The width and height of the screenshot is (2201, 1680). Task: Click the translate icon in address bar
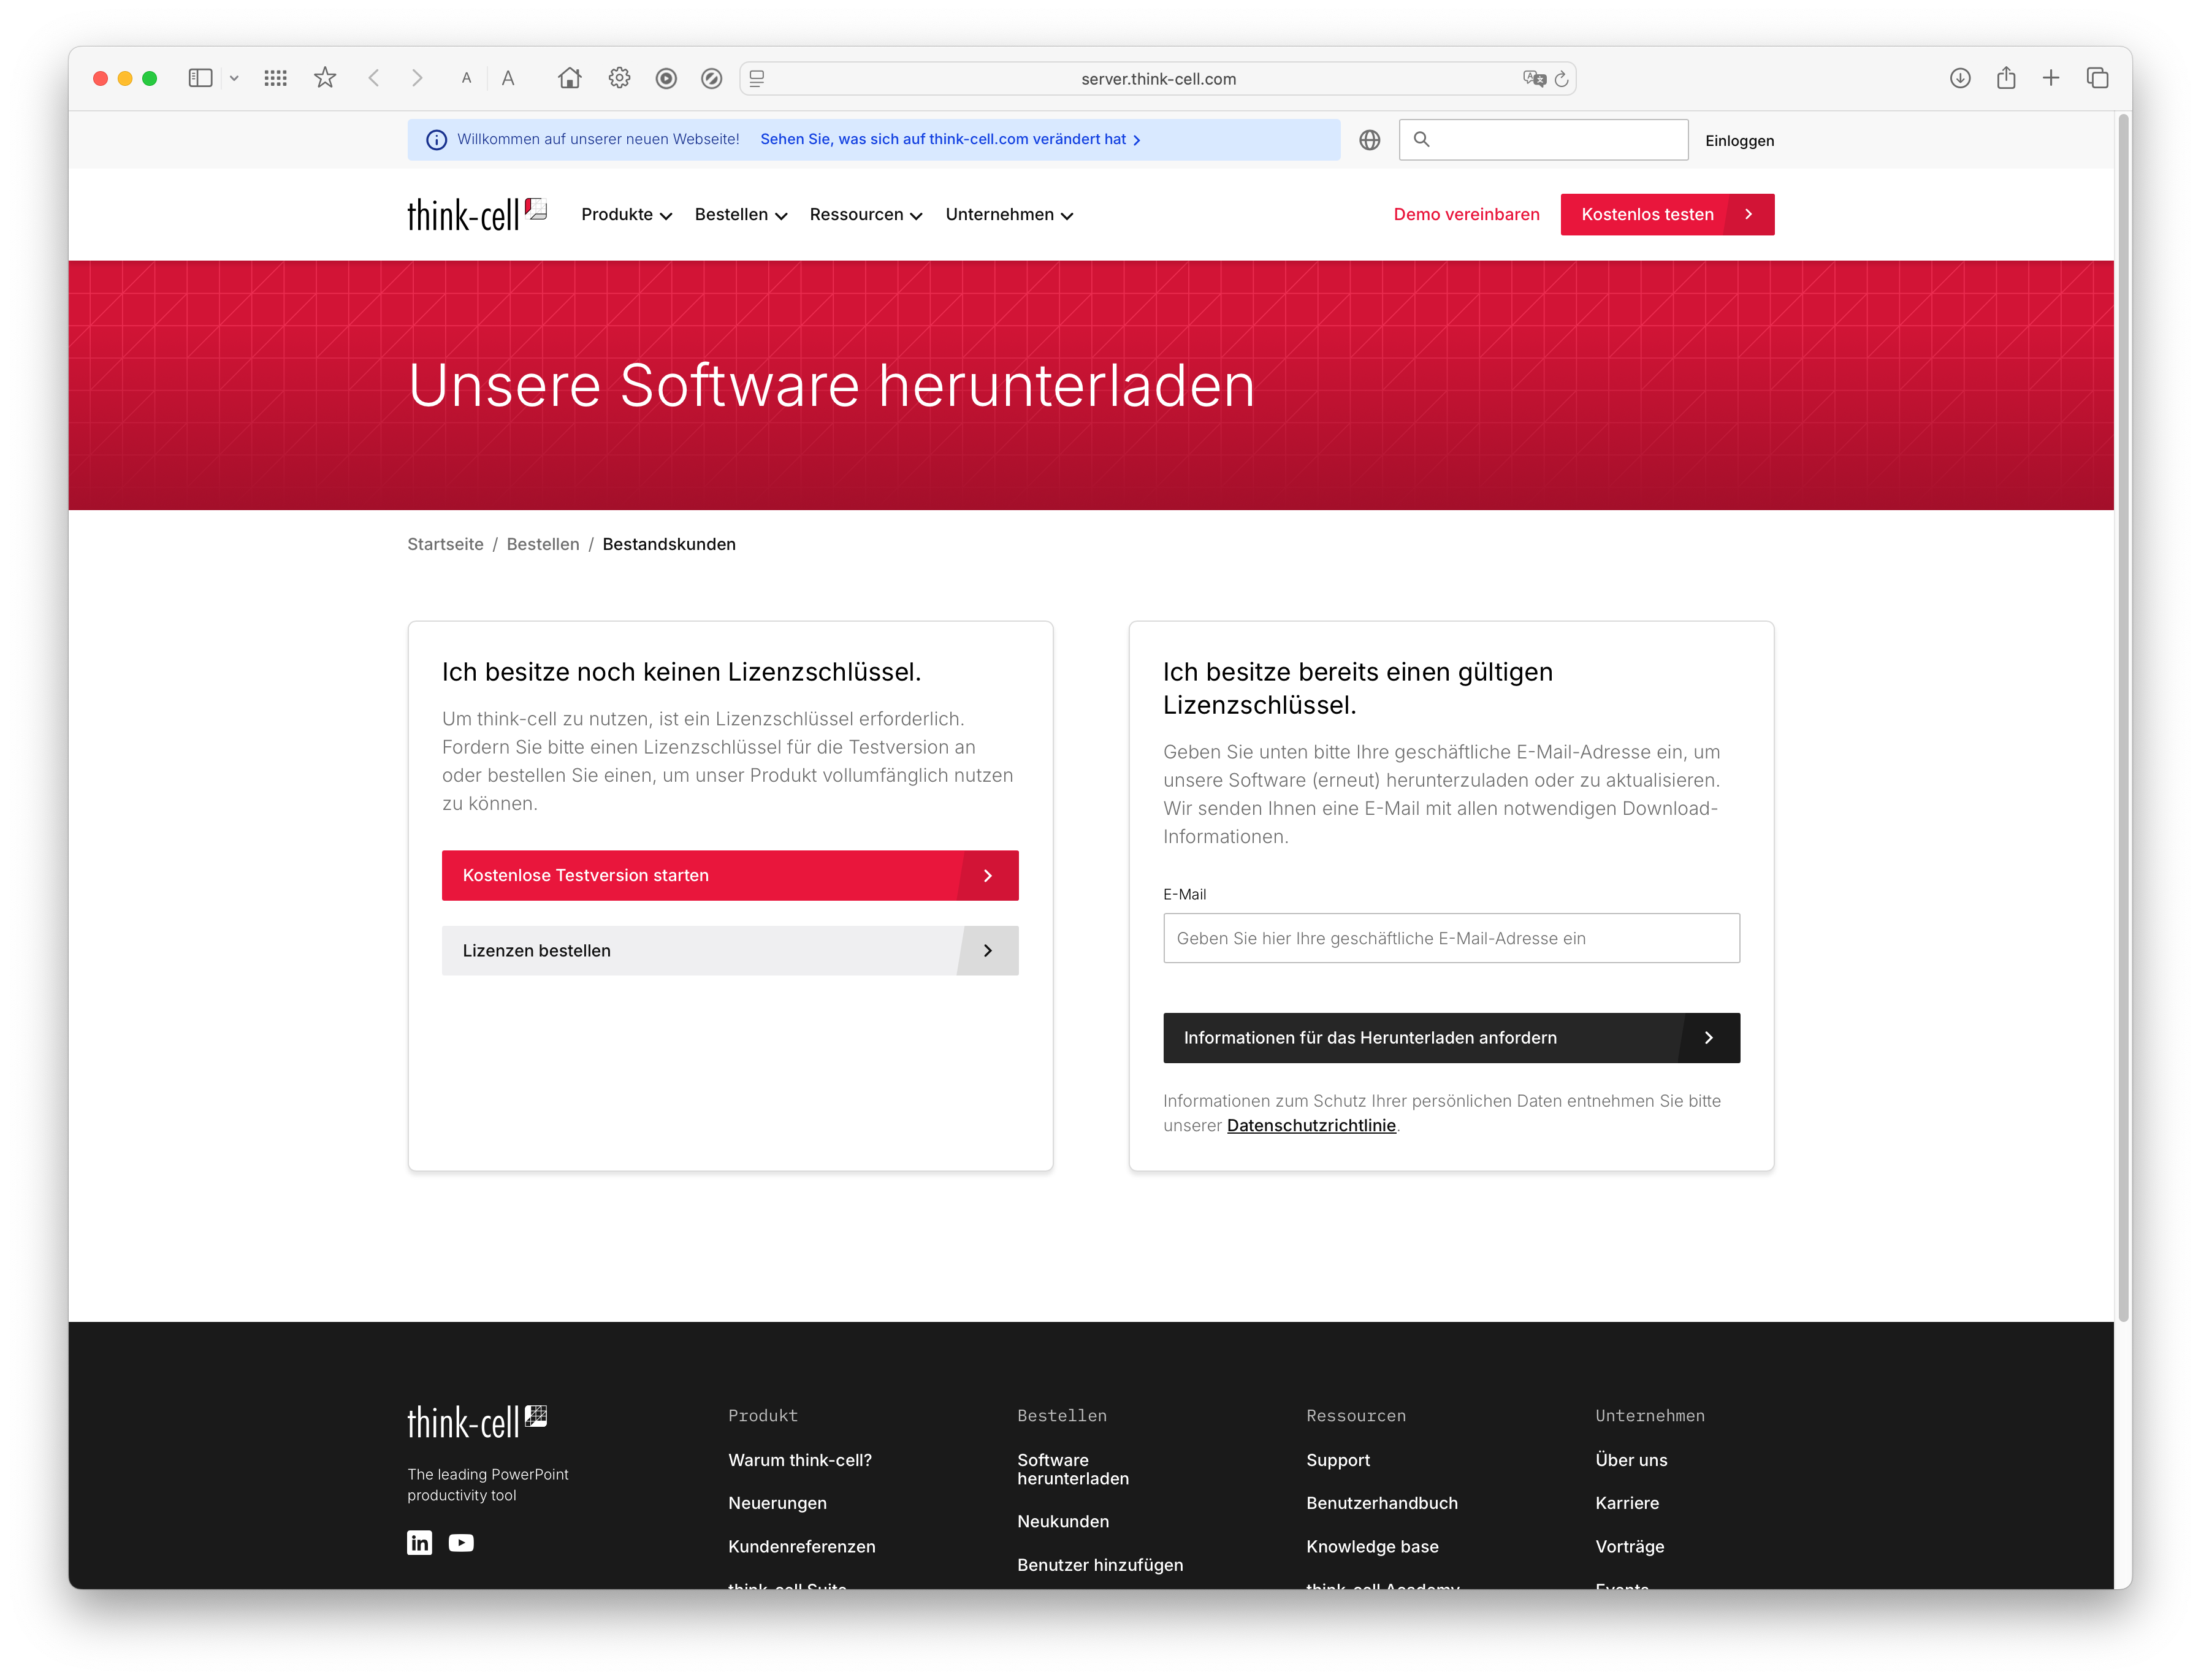(1534, 78)
